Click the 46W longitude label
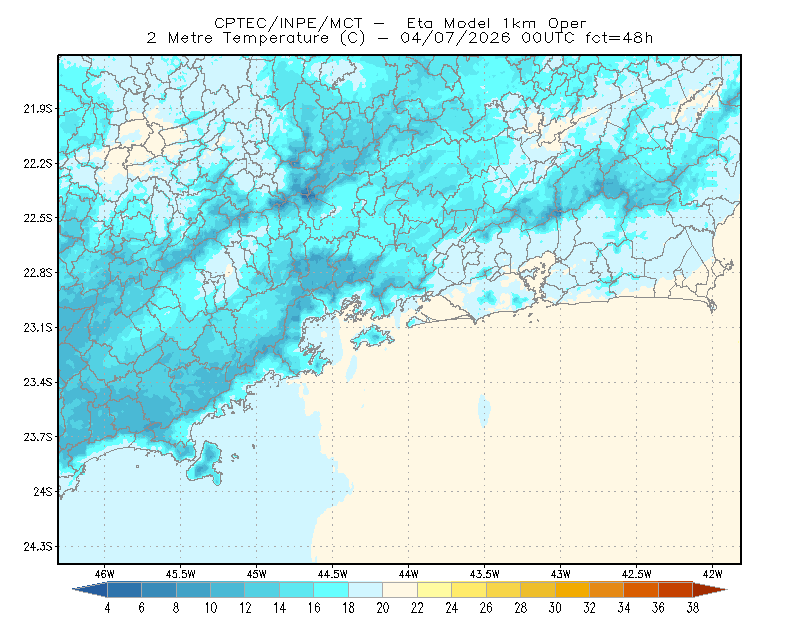The width and height of the screenshot is (800, 618). tap(105, 574)
